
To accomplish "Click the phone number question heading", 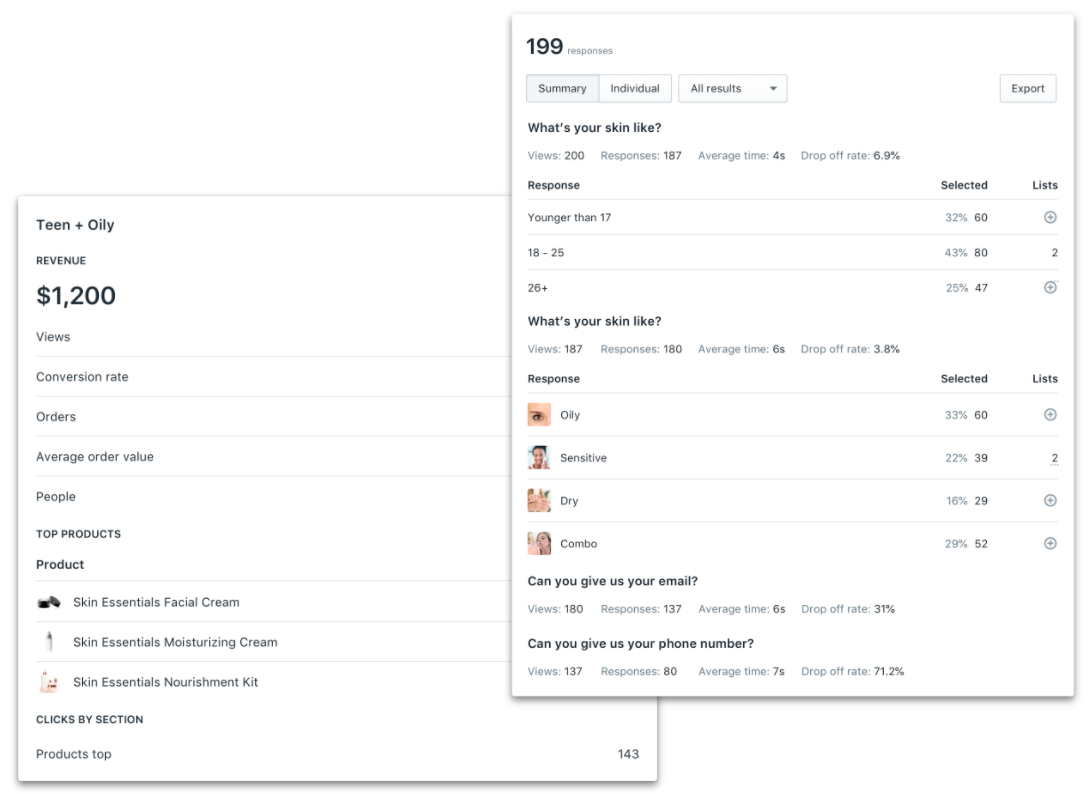I will point(640,643).
